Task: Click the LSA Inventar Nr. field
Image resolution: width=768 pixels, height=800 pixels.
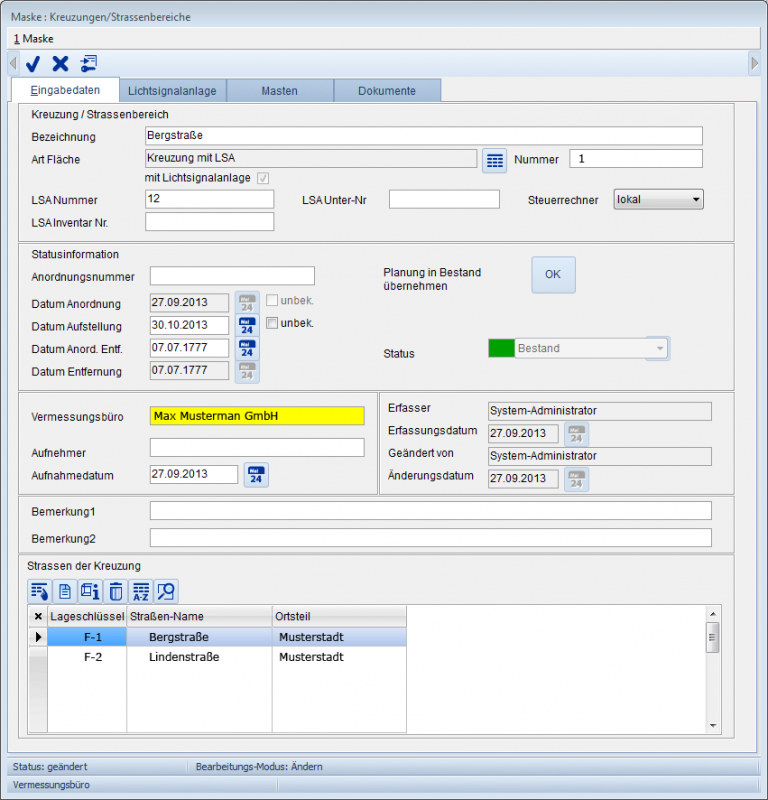Action: 209,221
